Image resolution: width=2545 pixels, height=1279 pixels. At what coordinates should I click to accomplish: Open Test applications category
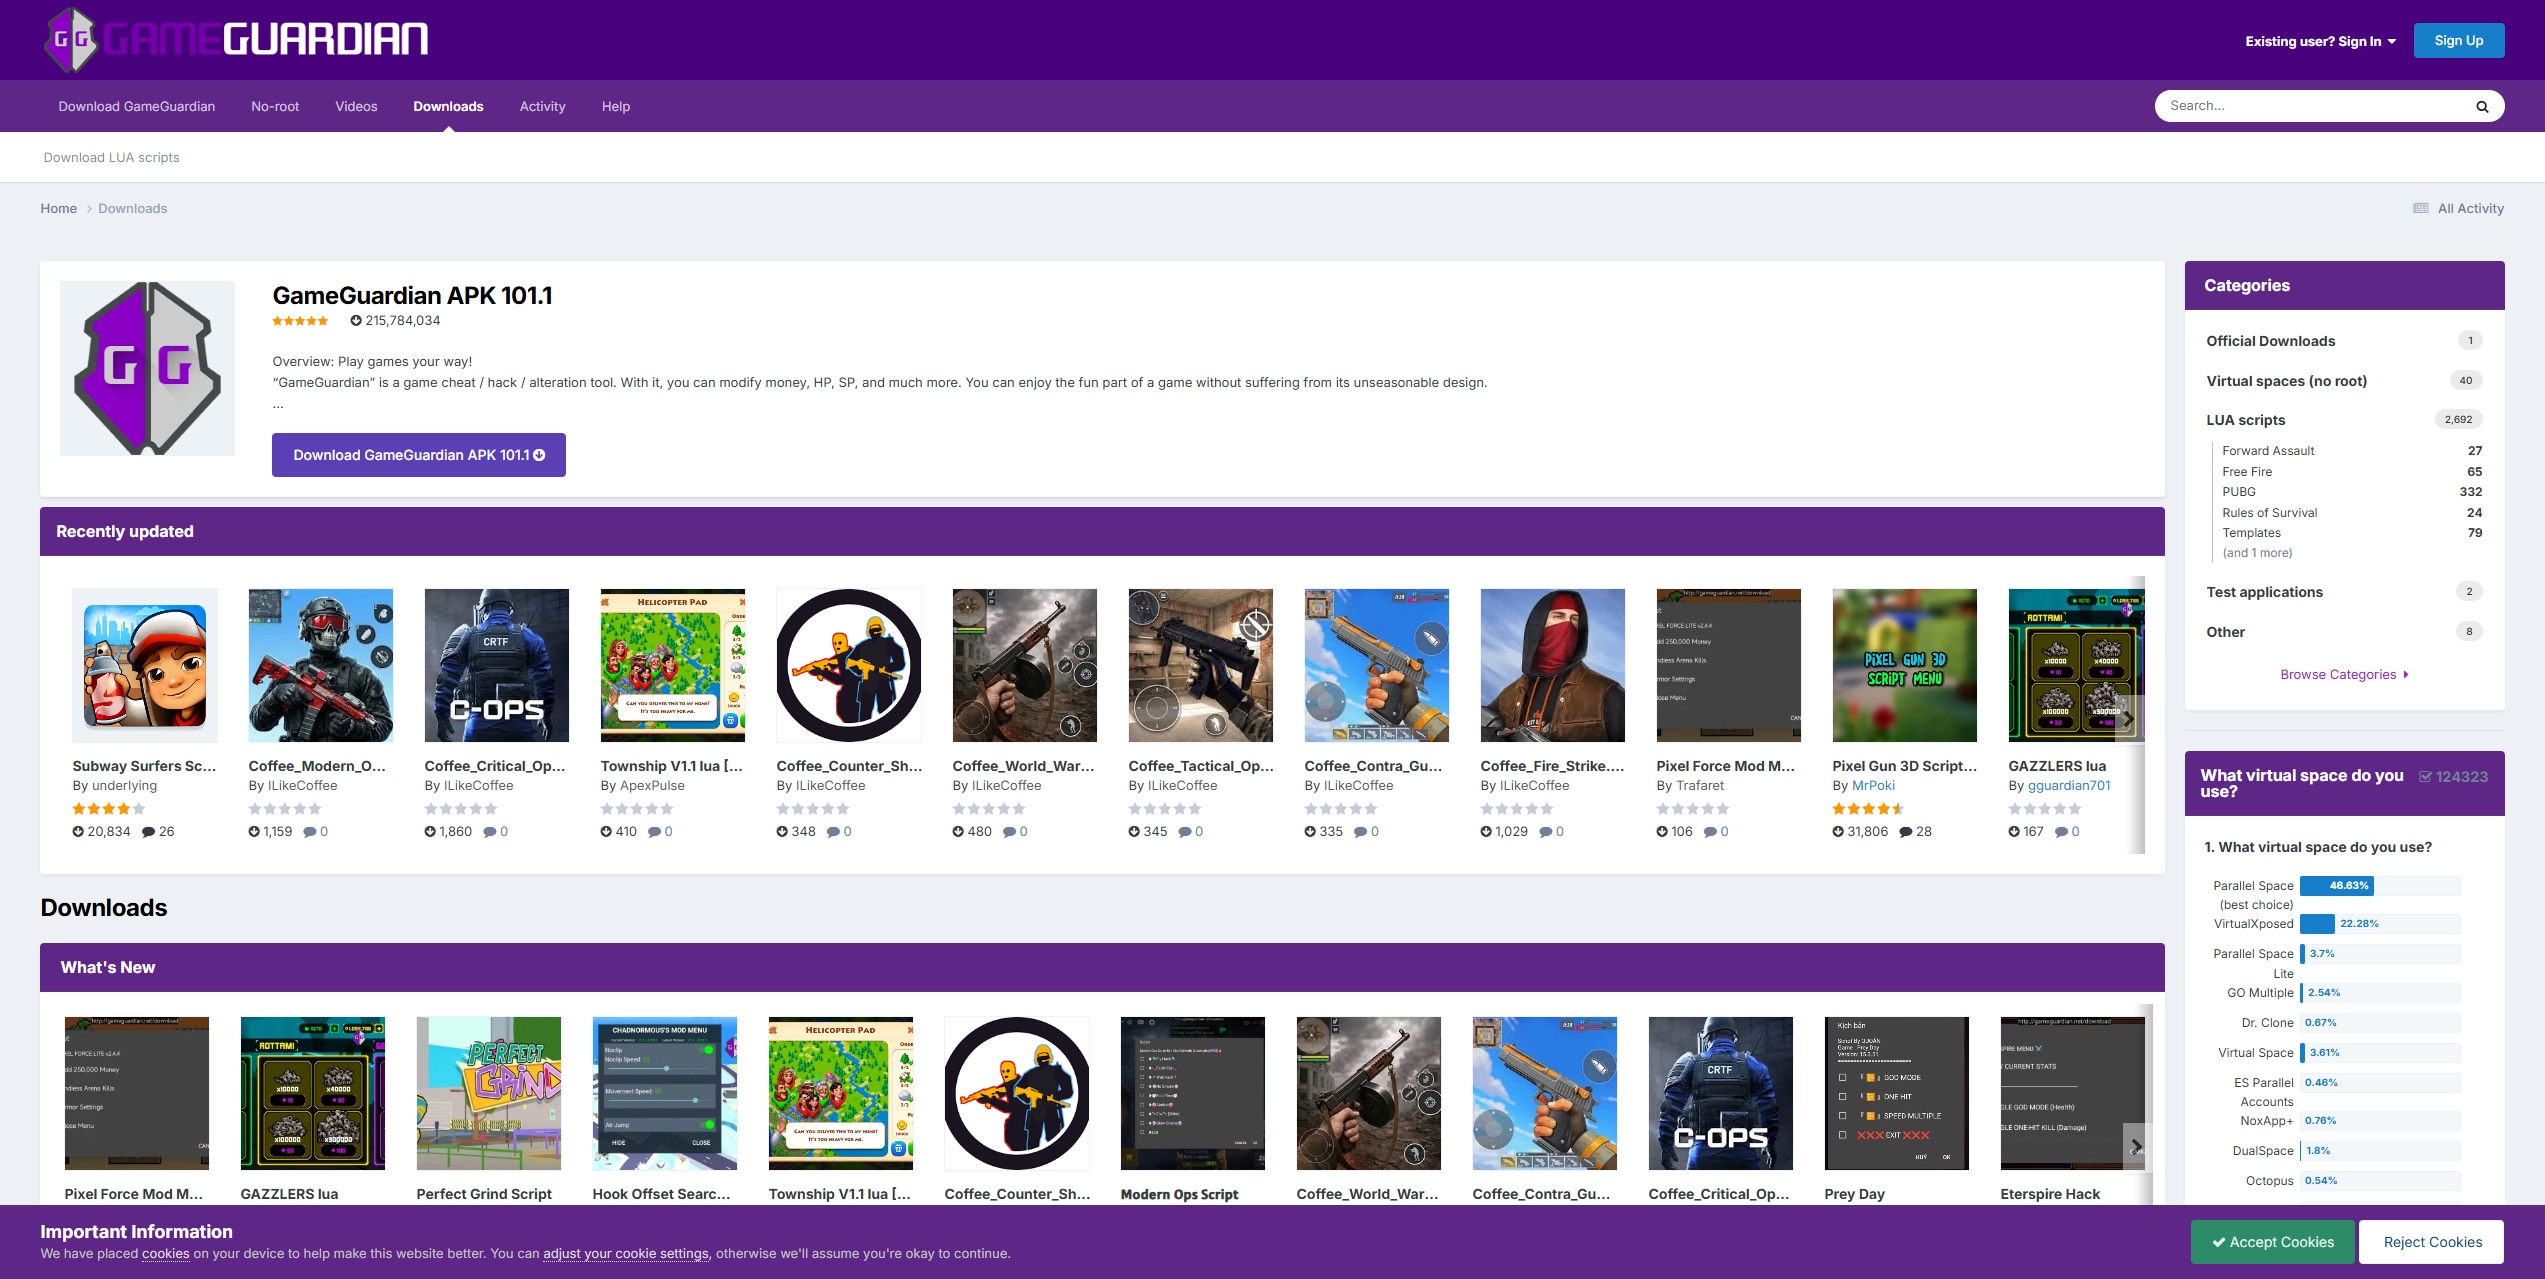point(2265,592)
